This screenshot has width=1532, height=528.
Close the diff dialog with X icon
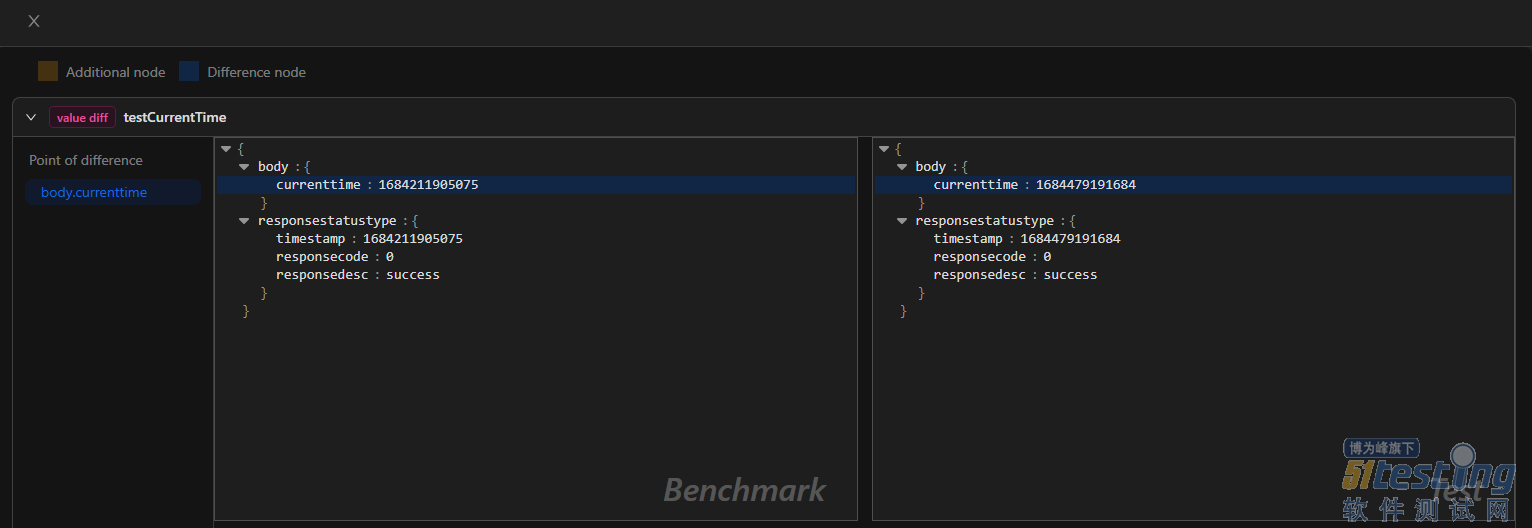(34, 21)
